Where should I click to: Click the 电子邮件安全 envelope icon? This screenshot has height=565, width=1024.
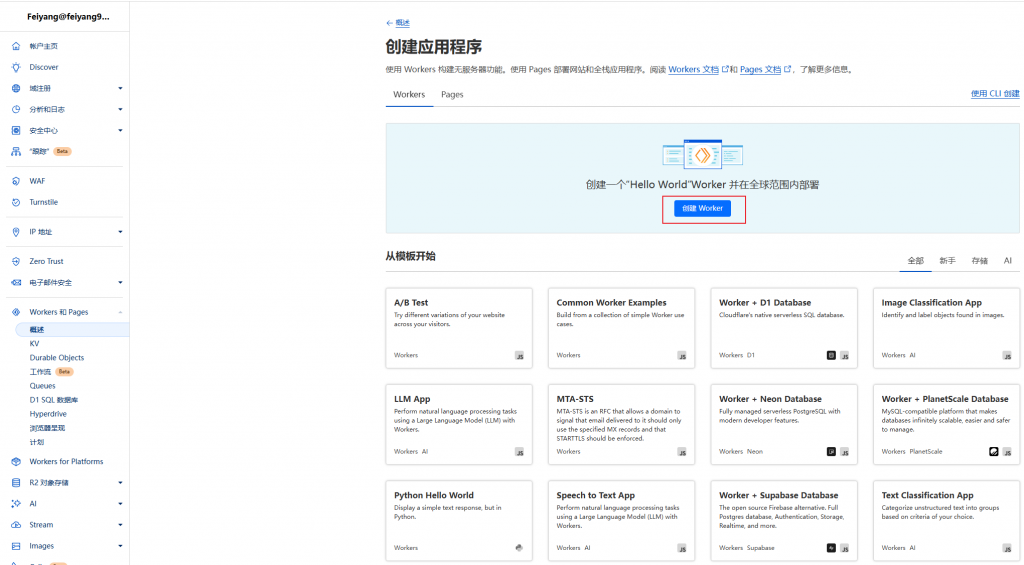[16, 283]
